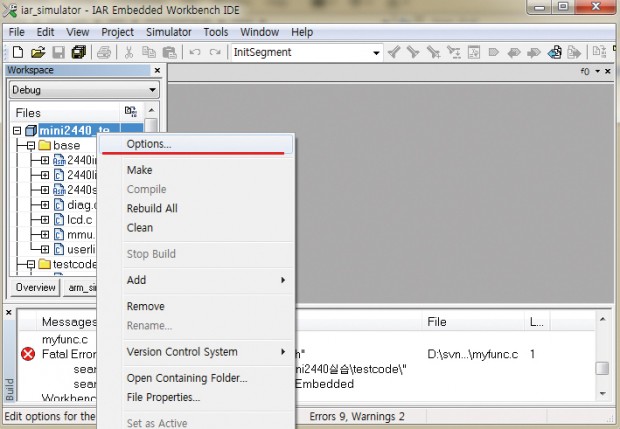The image size is (620, 429).
Task: Click the Toggle Bookmark toolbar icon
Action: 493,52
